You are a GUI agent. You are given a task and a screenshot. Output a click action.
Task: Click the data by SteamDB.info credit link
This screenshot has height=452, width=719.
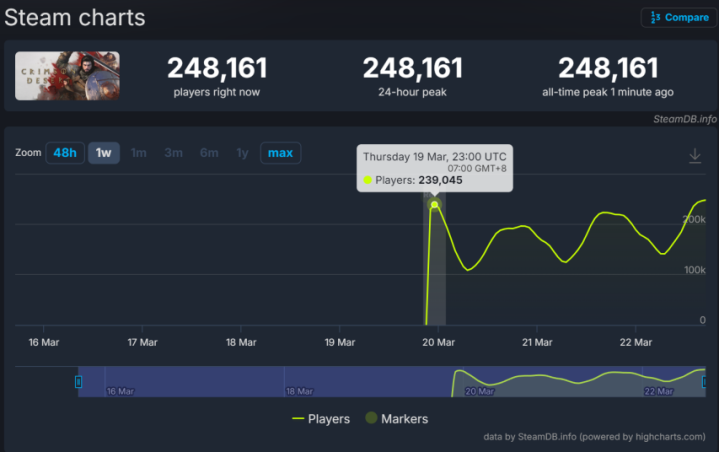tap(594, 437)
